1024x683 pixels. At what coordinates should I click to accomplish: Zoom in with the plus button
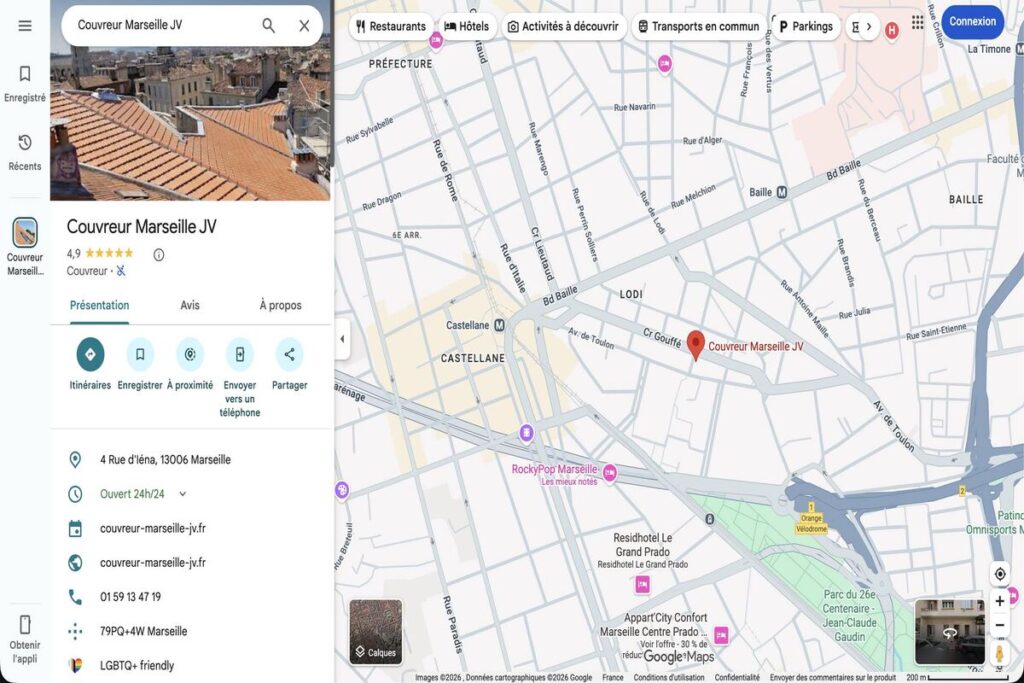point(1000,601)
